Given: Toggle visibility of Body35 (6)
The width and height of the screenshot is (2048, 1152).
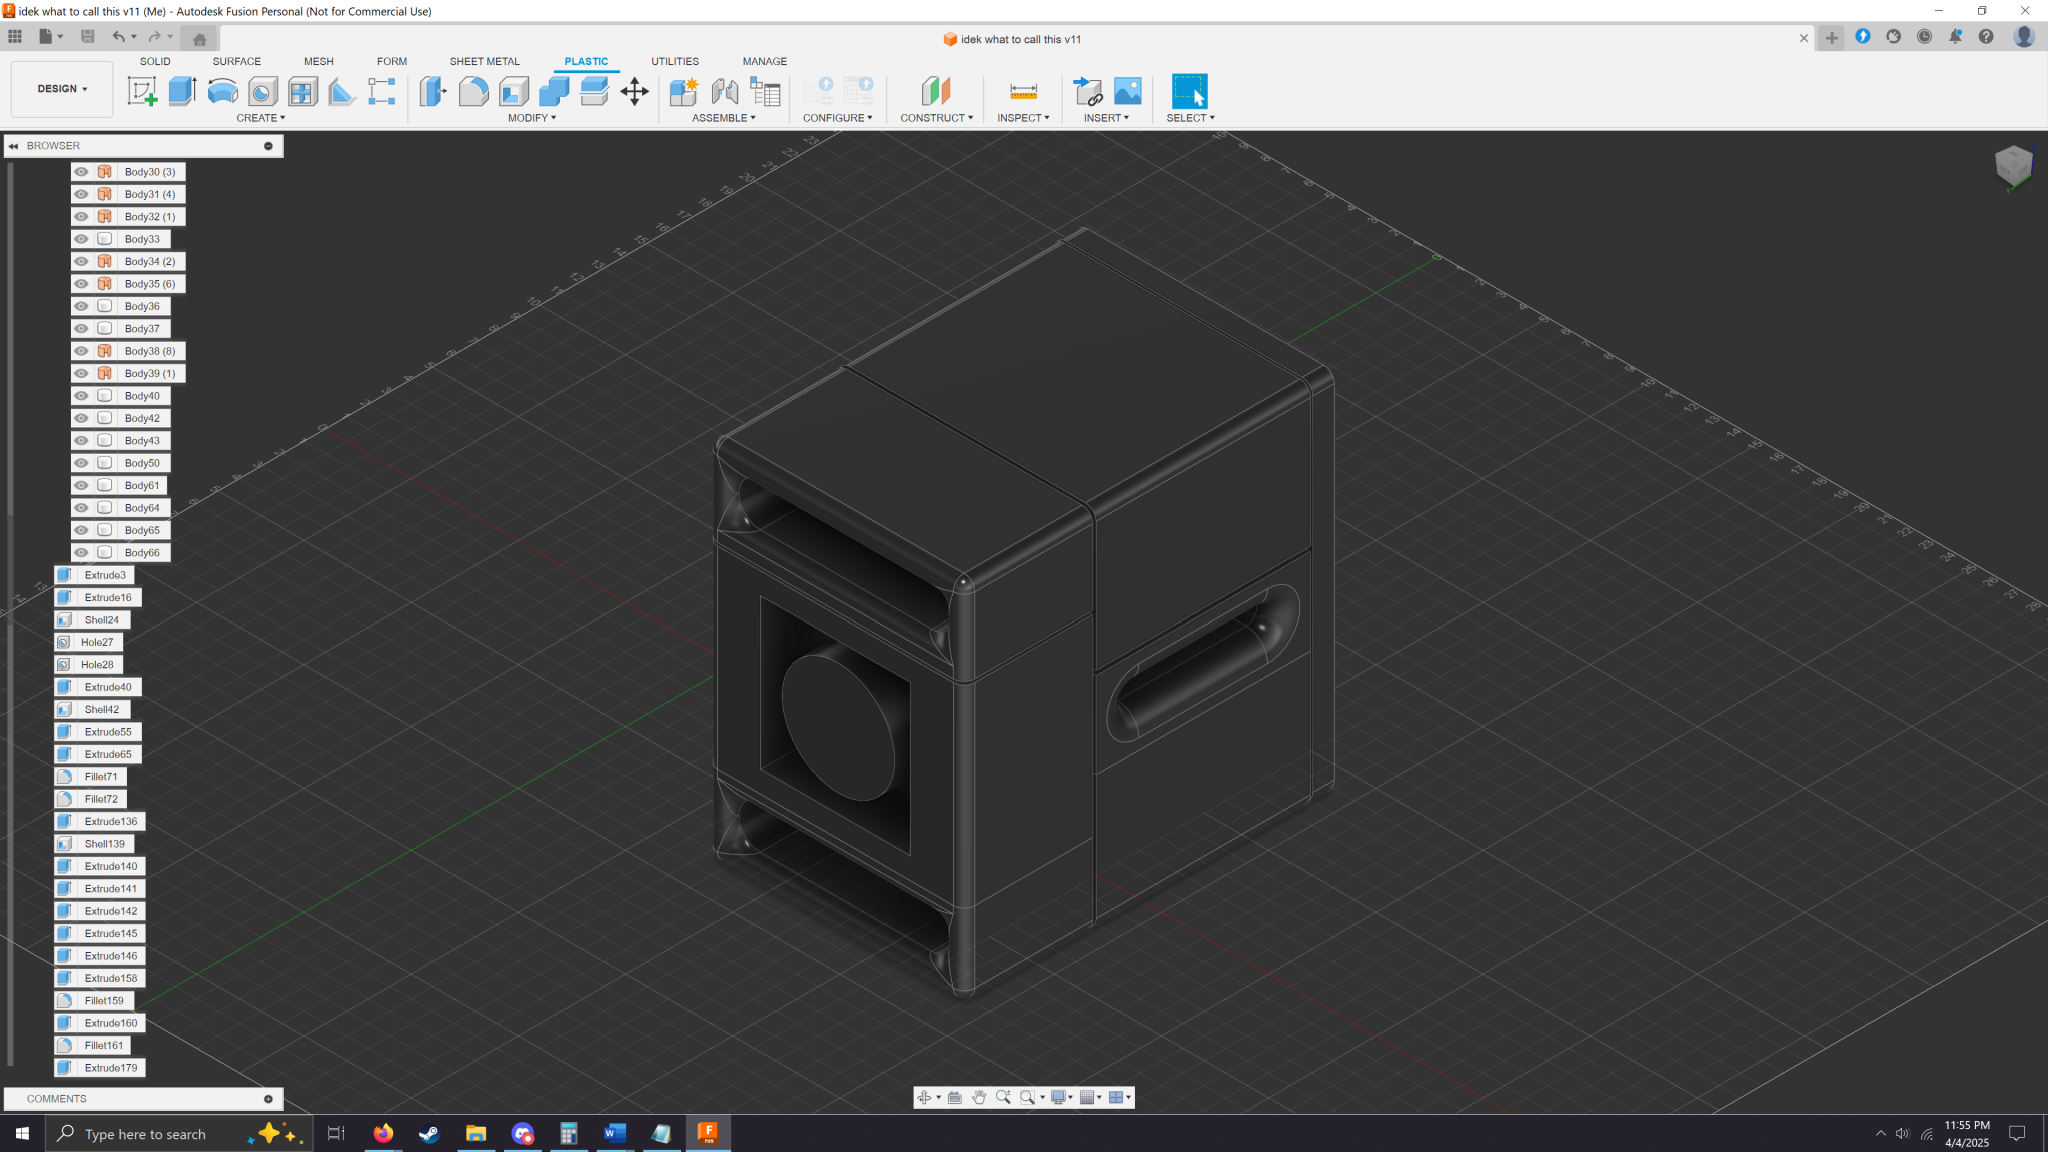Looking at the screenshot, I should pyautogui.click(x=82, y=284).
